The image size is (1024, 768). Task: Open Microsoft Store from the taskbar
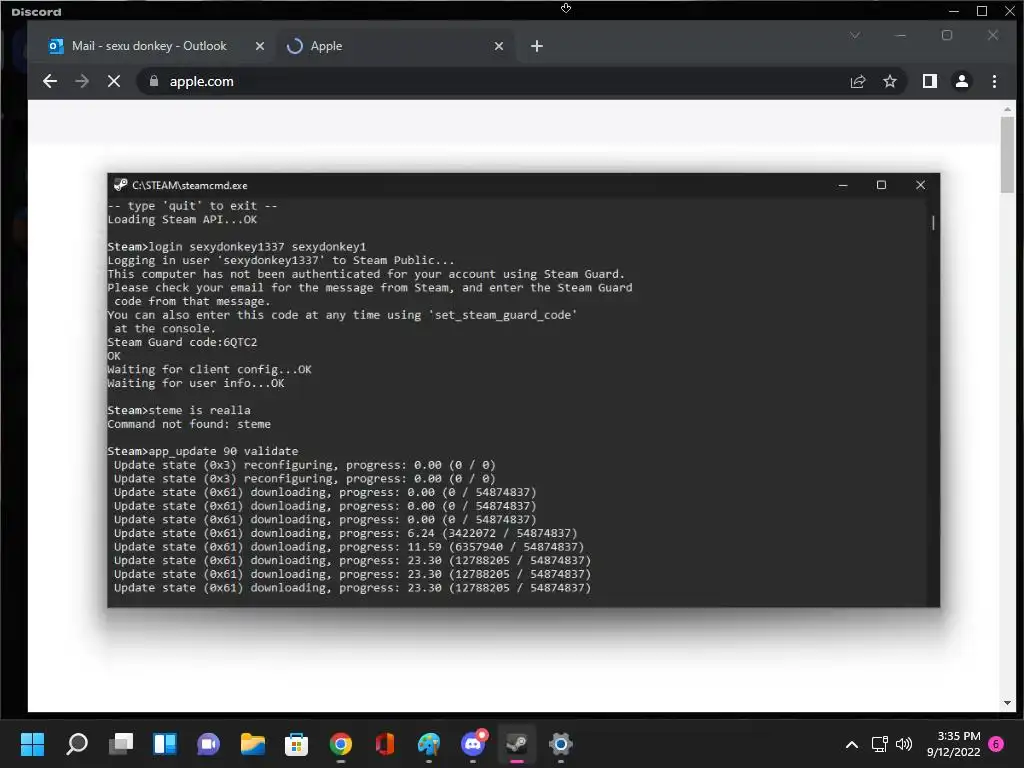296,744
